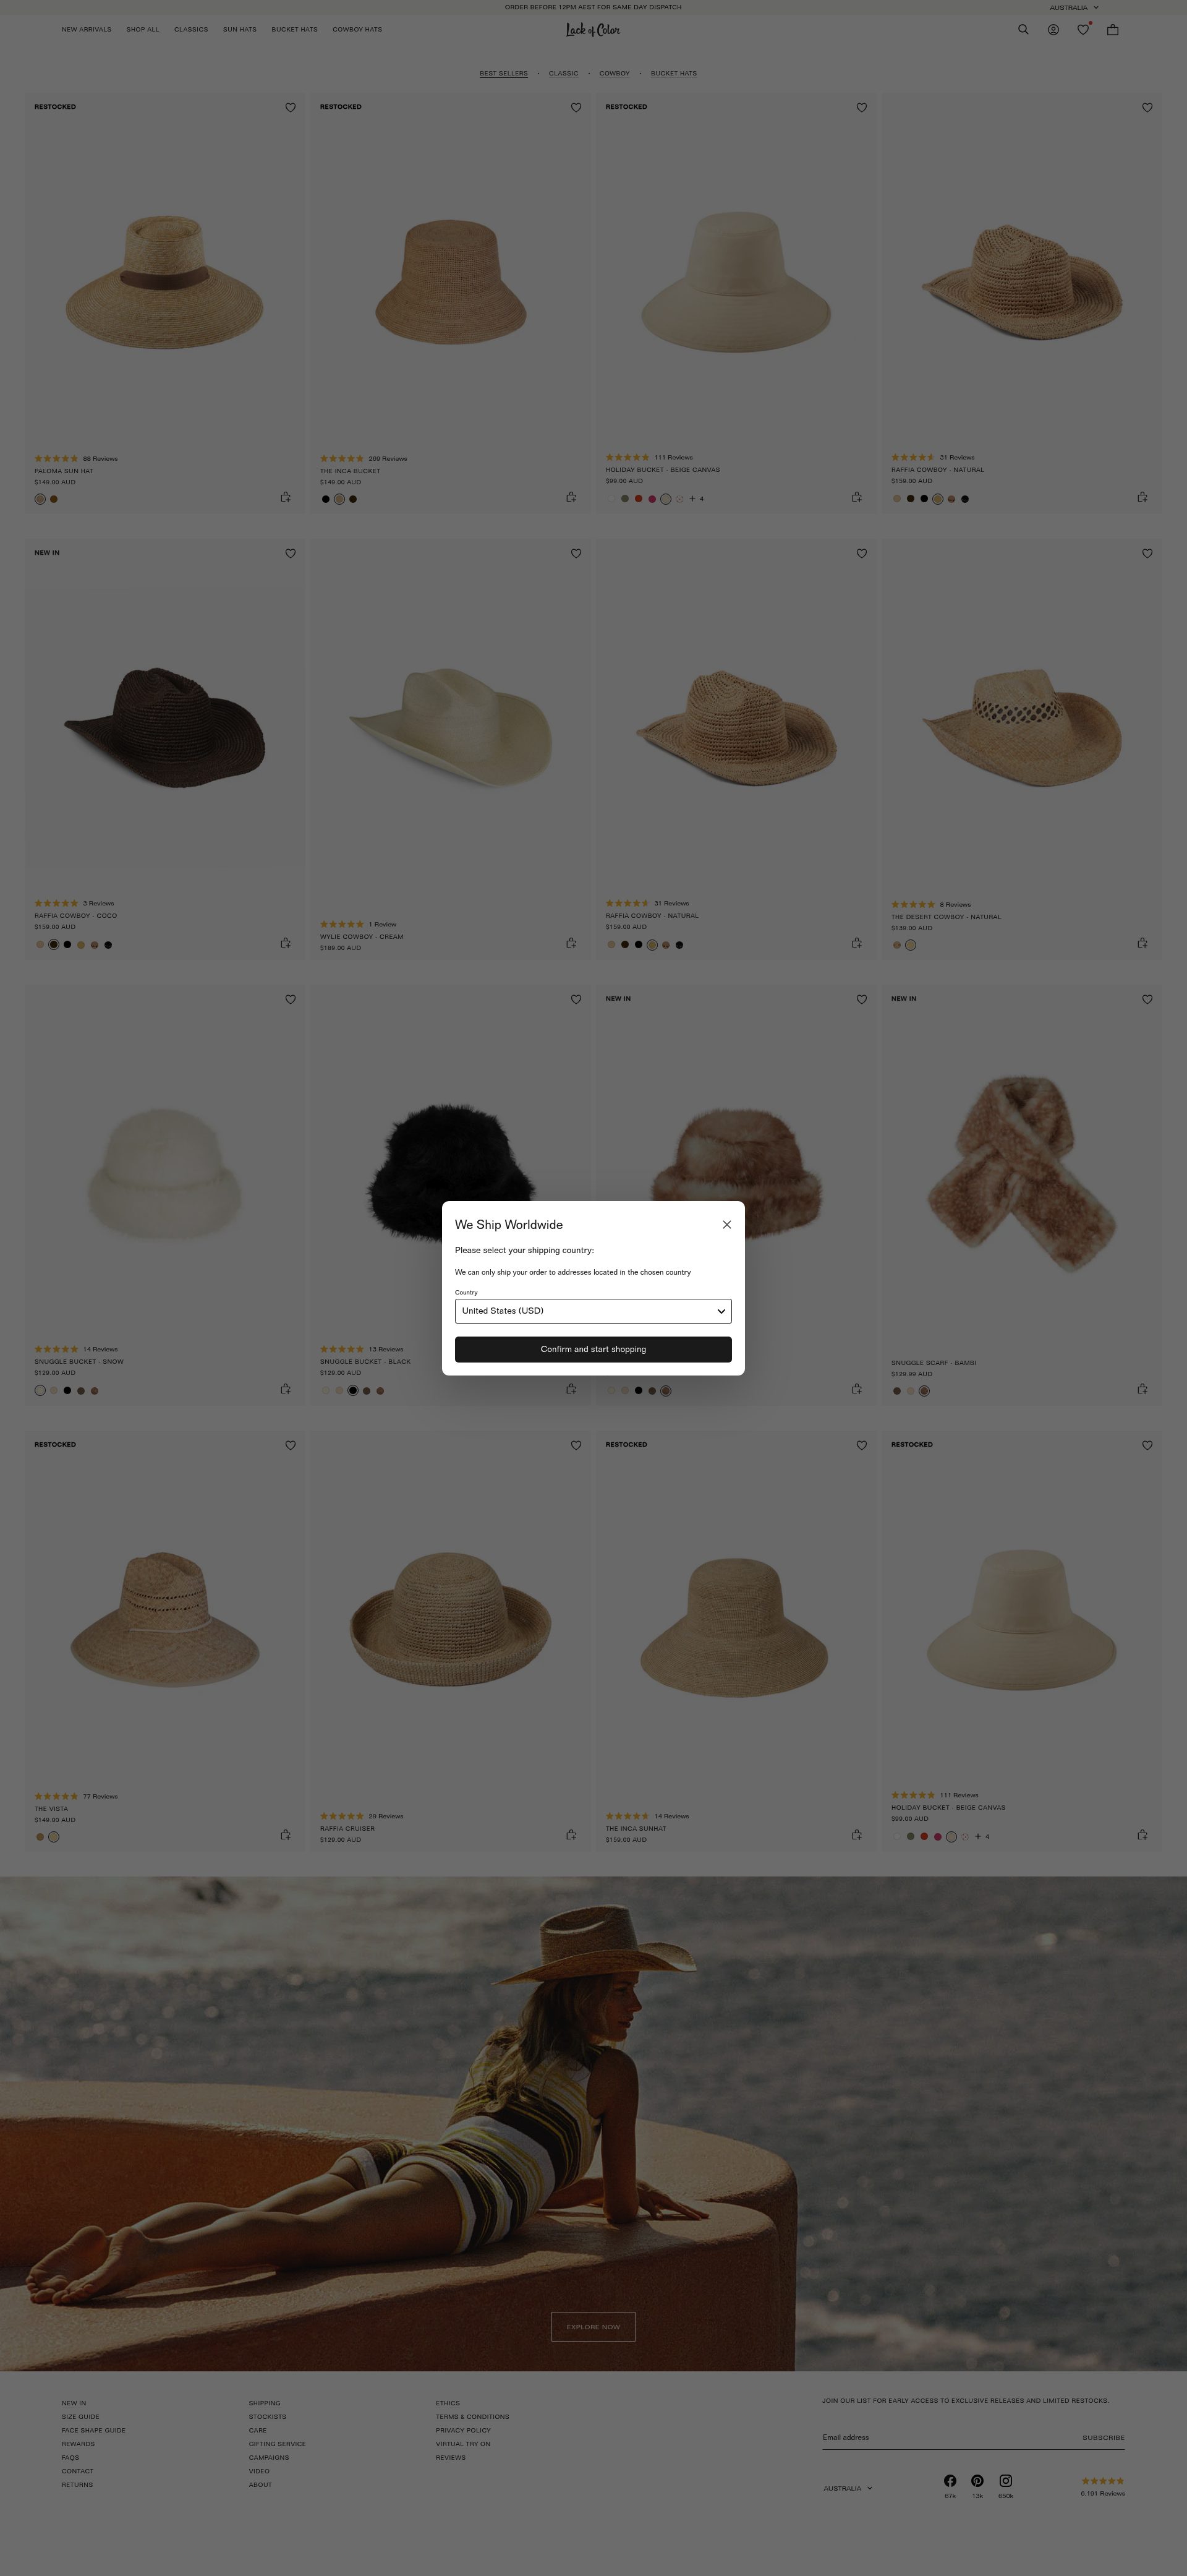This screenshot has height=2576, width=1187.
Task: Quick add The Inca Sunhat
Action: coord(857,1835)
